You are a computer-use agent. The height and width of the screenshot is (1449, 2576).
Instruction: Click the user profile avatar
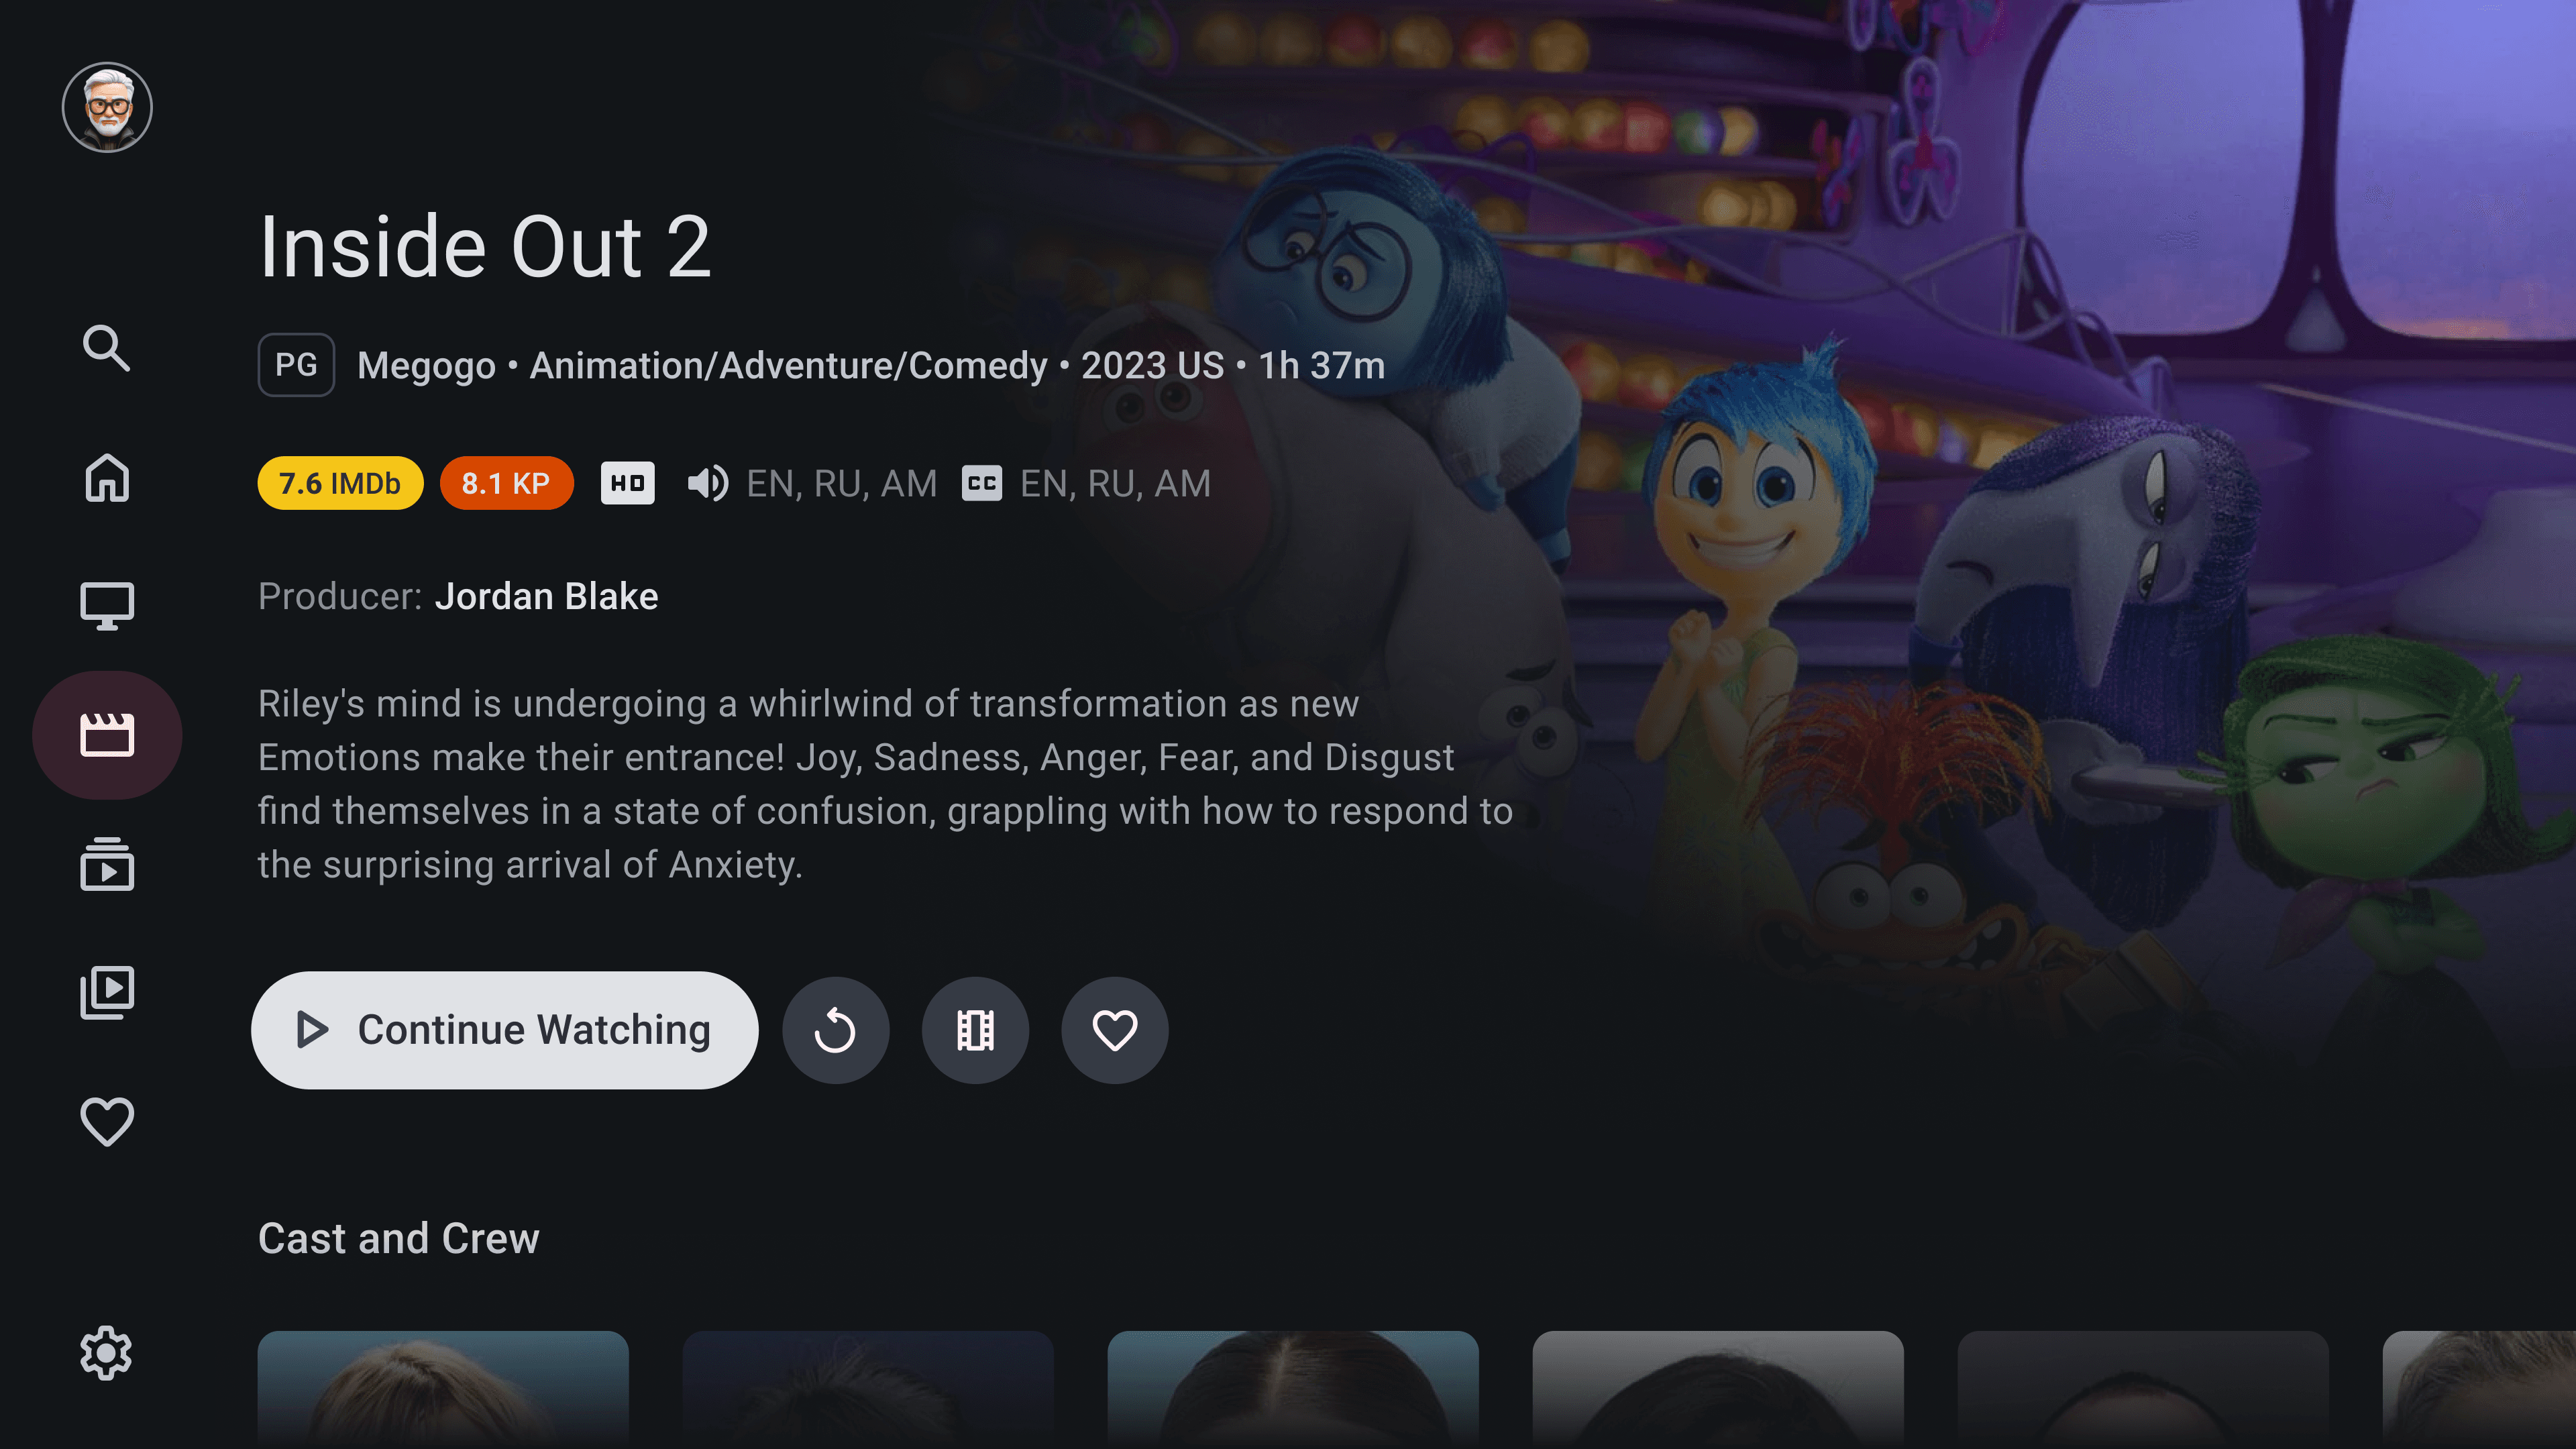(107, 107)
